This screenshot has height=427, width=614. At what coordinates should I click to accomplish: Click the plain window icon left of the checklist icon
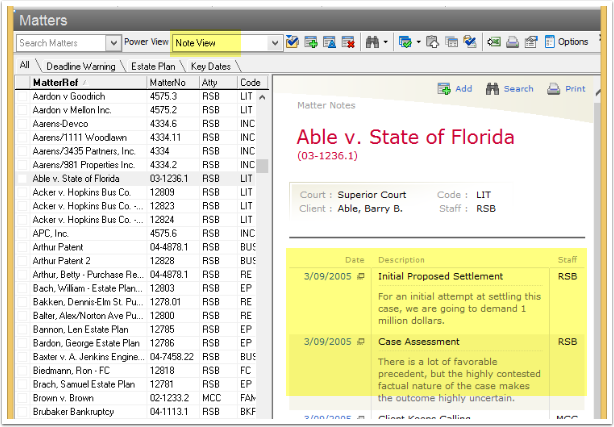coord(451,42)
